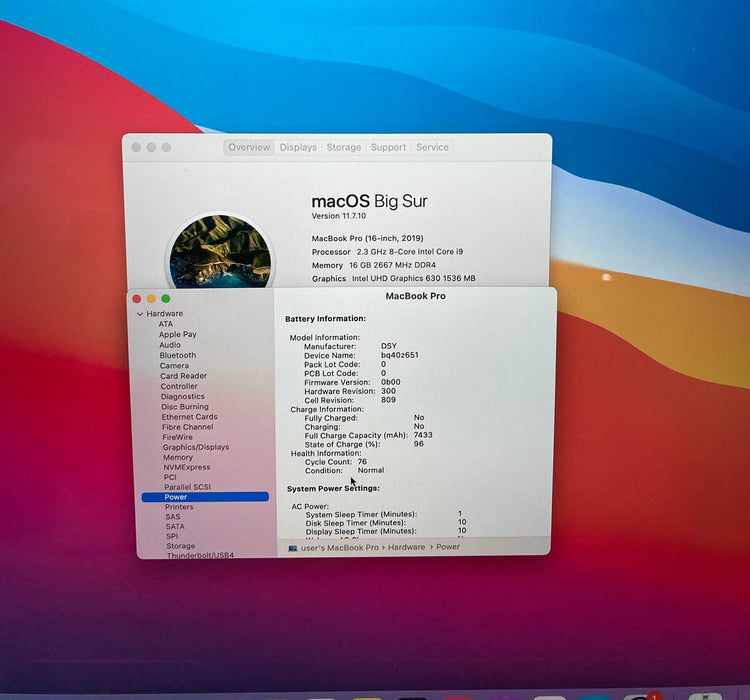The image size is (750, 700).
Task: Open Graphics/Displays in the sidebar
Action: click(x=196, y=447)
